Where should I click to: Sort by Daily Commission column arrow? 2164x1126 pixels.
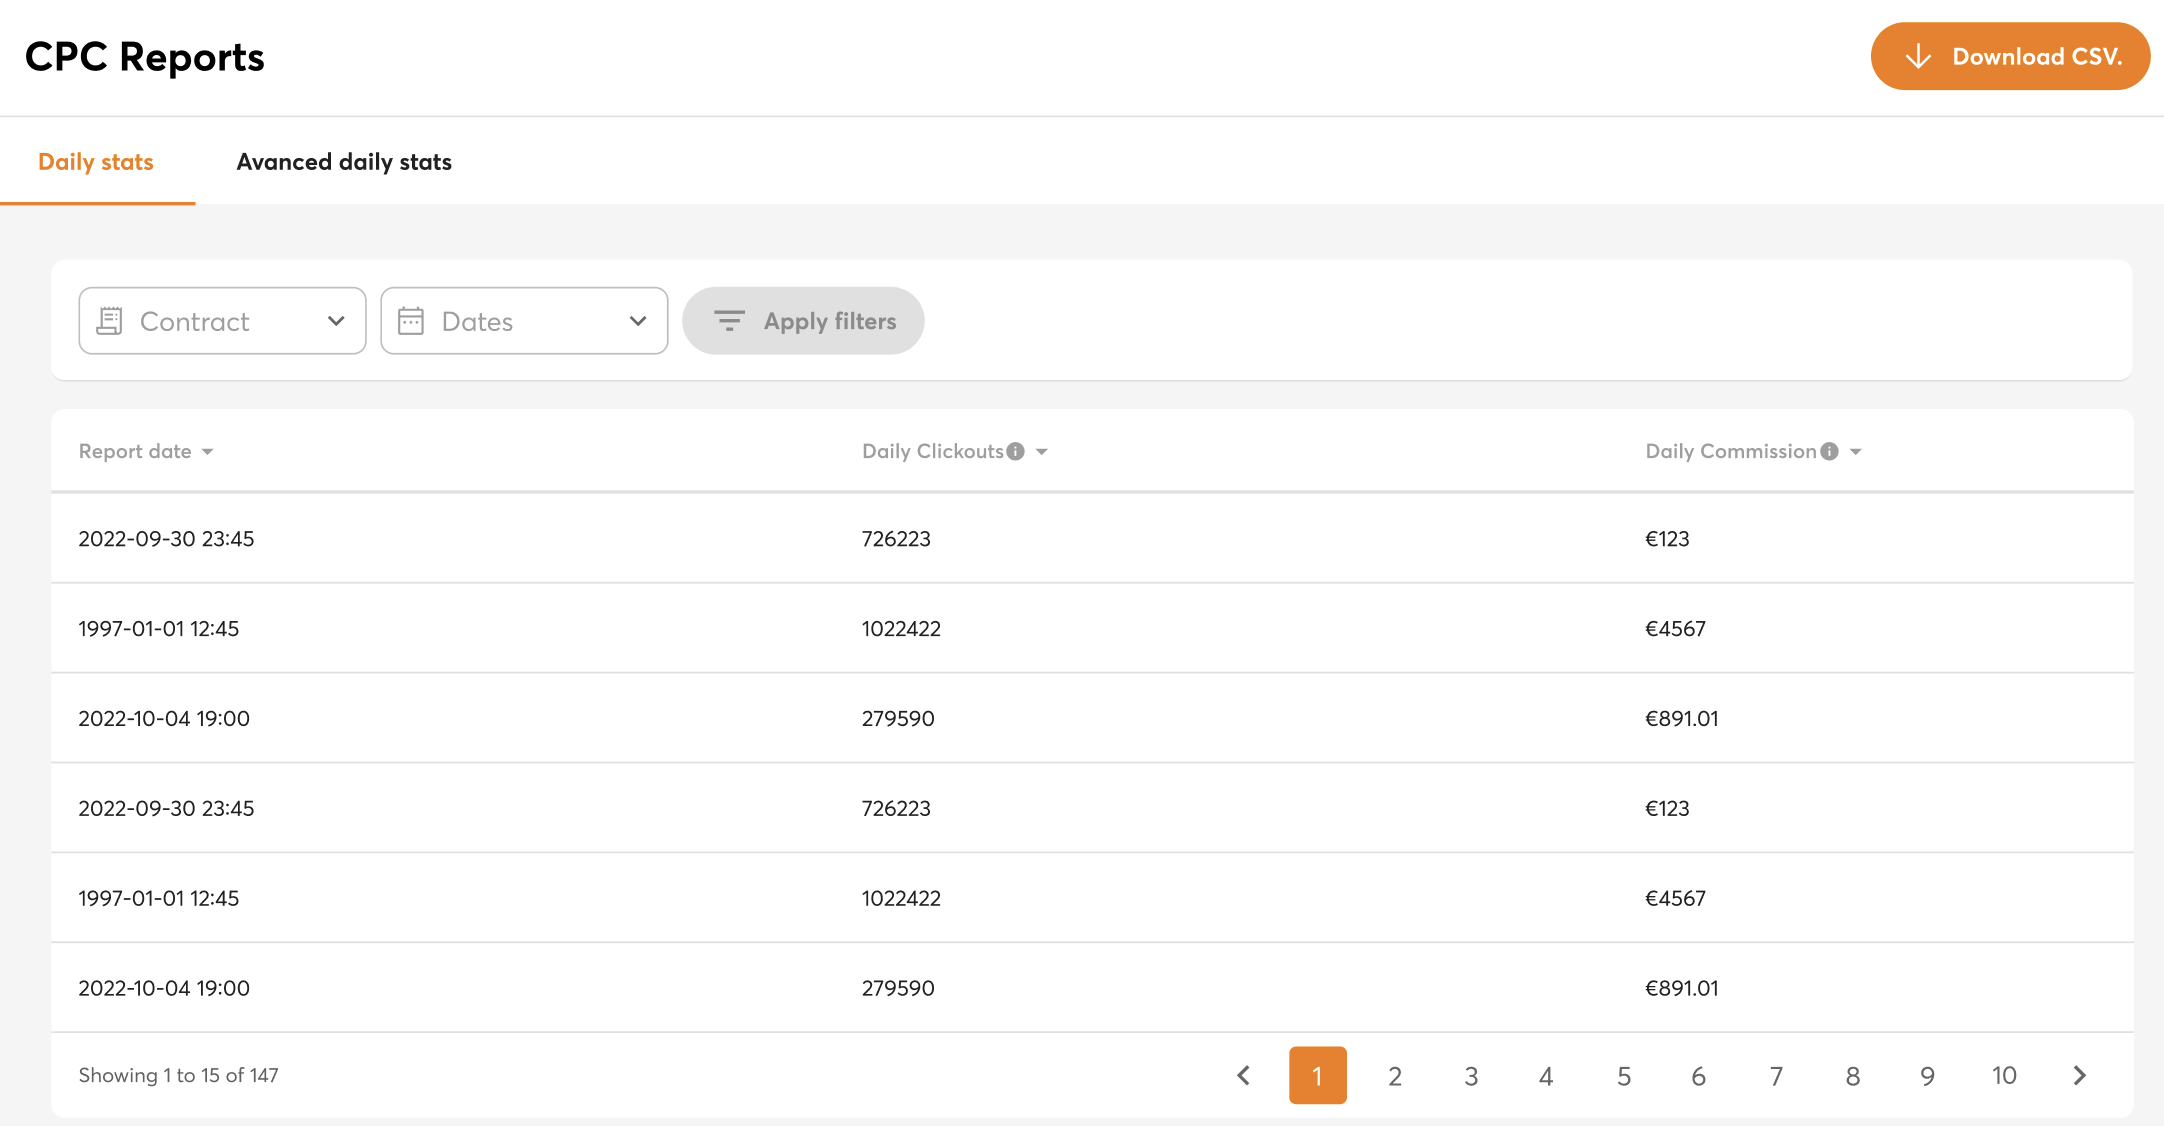point(1856,452)
